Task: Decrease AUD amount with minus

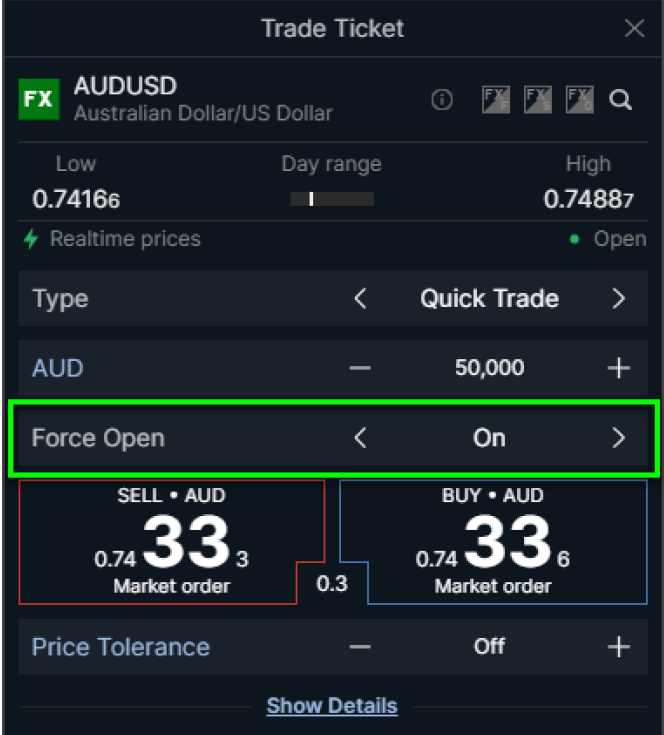Action: 360,368
